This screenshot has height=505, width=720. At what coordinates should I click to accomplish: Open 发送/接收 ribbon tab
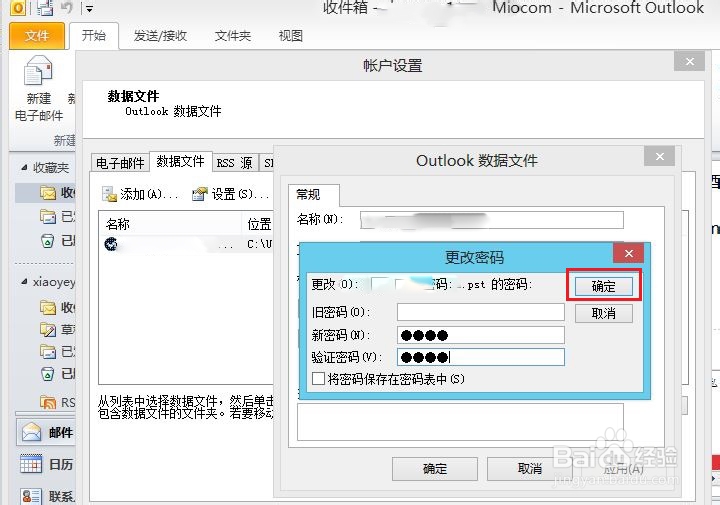160,36
